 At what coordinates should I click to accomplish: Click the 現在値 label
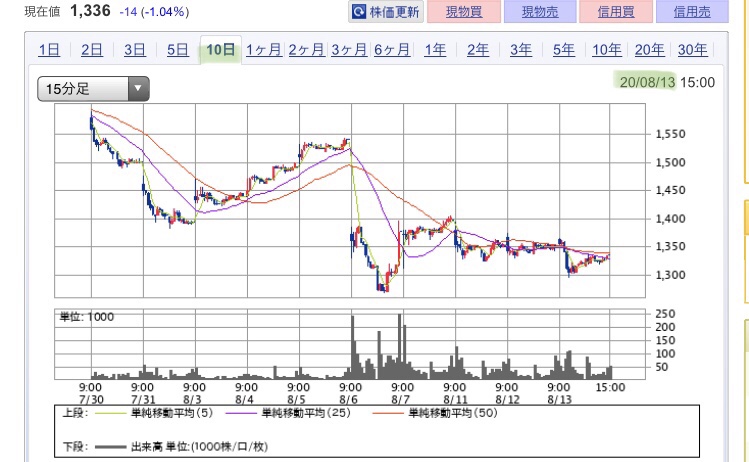click(x=43, y=11)
